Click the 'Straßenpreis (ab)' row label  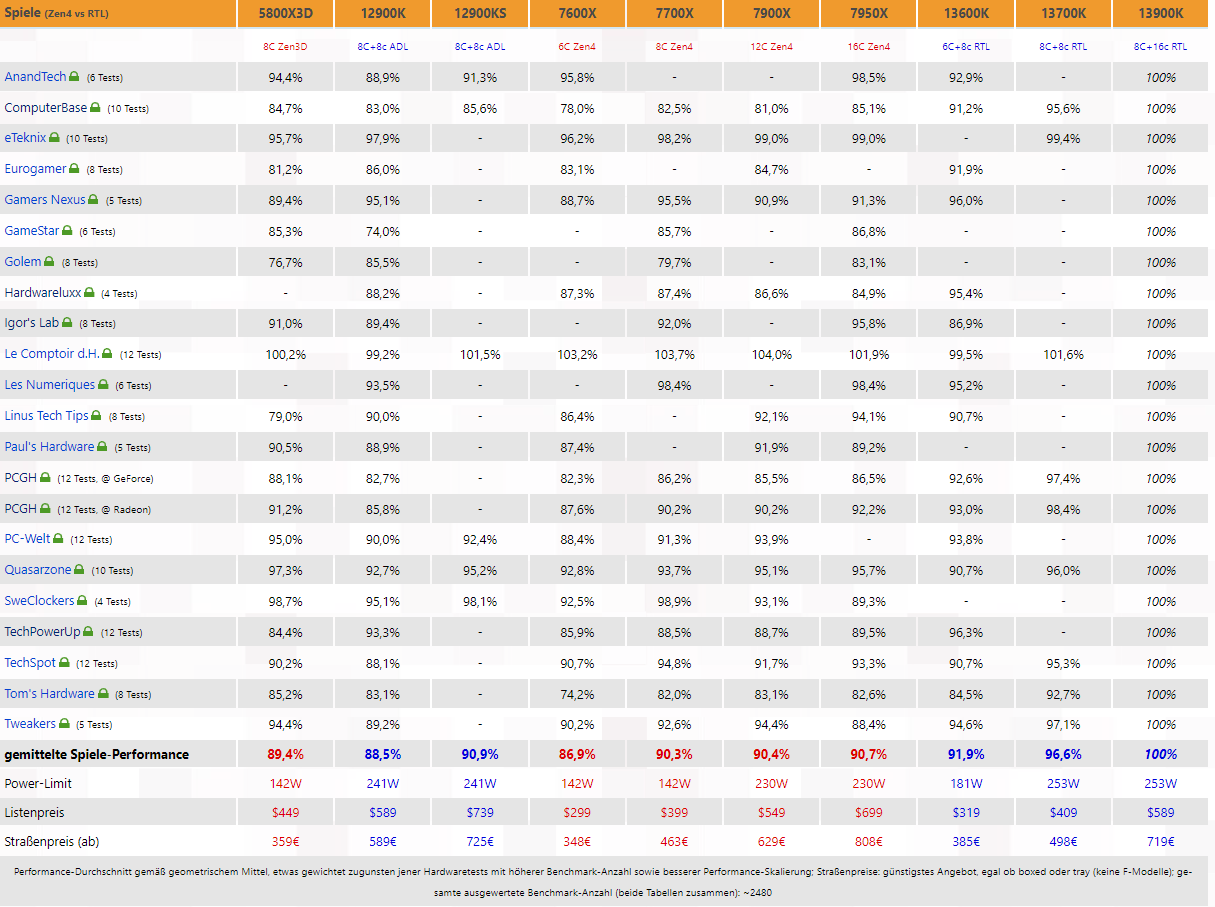(52, 842)
